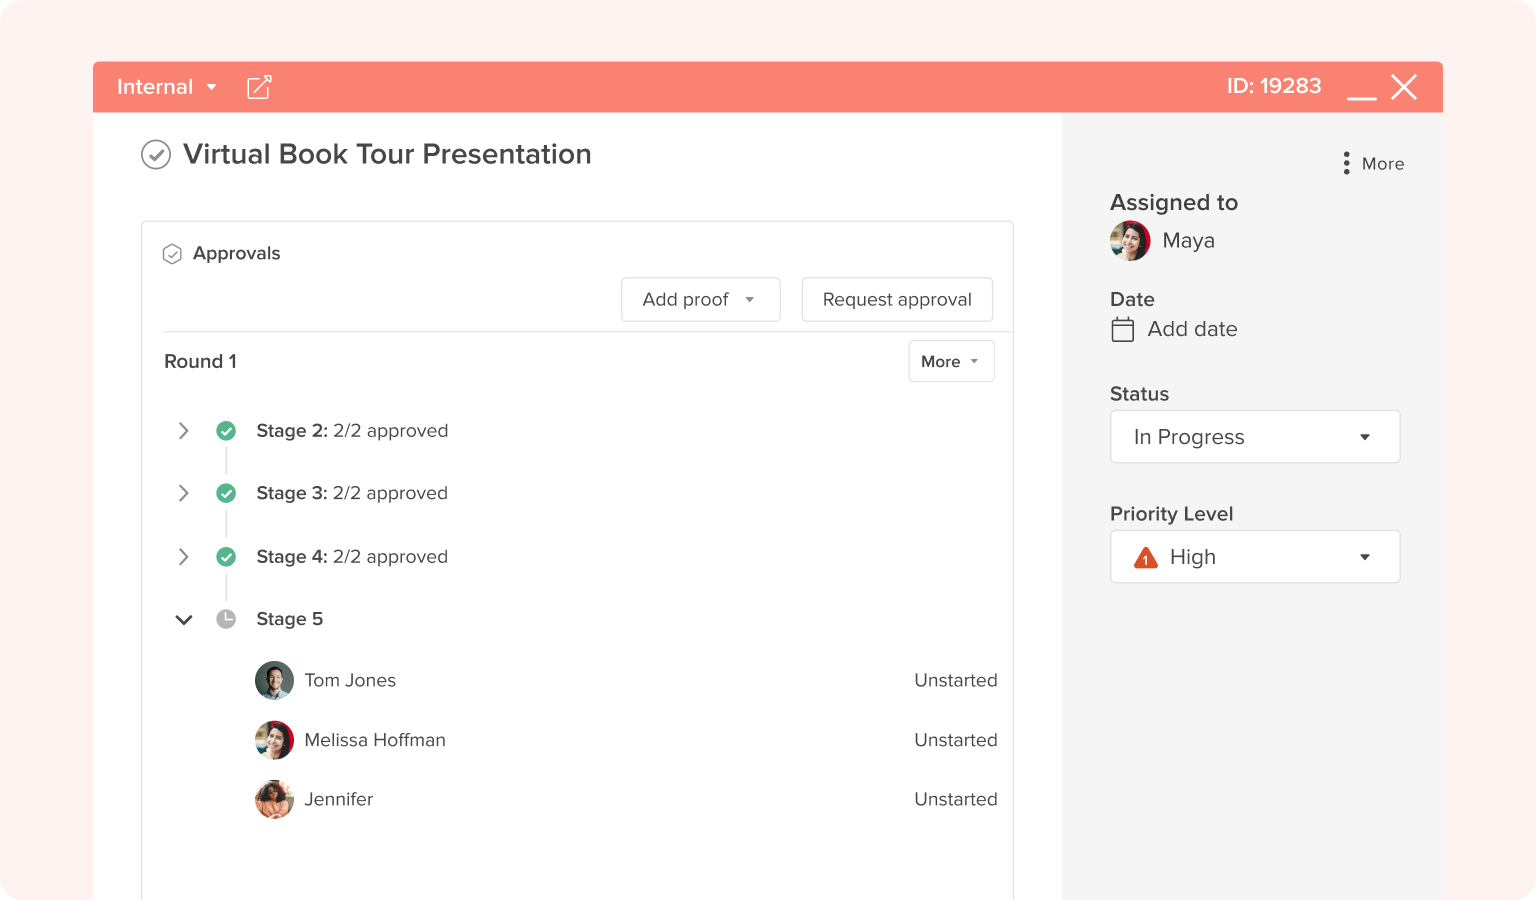Open the In Progress status dropdown

(1254, 437)
